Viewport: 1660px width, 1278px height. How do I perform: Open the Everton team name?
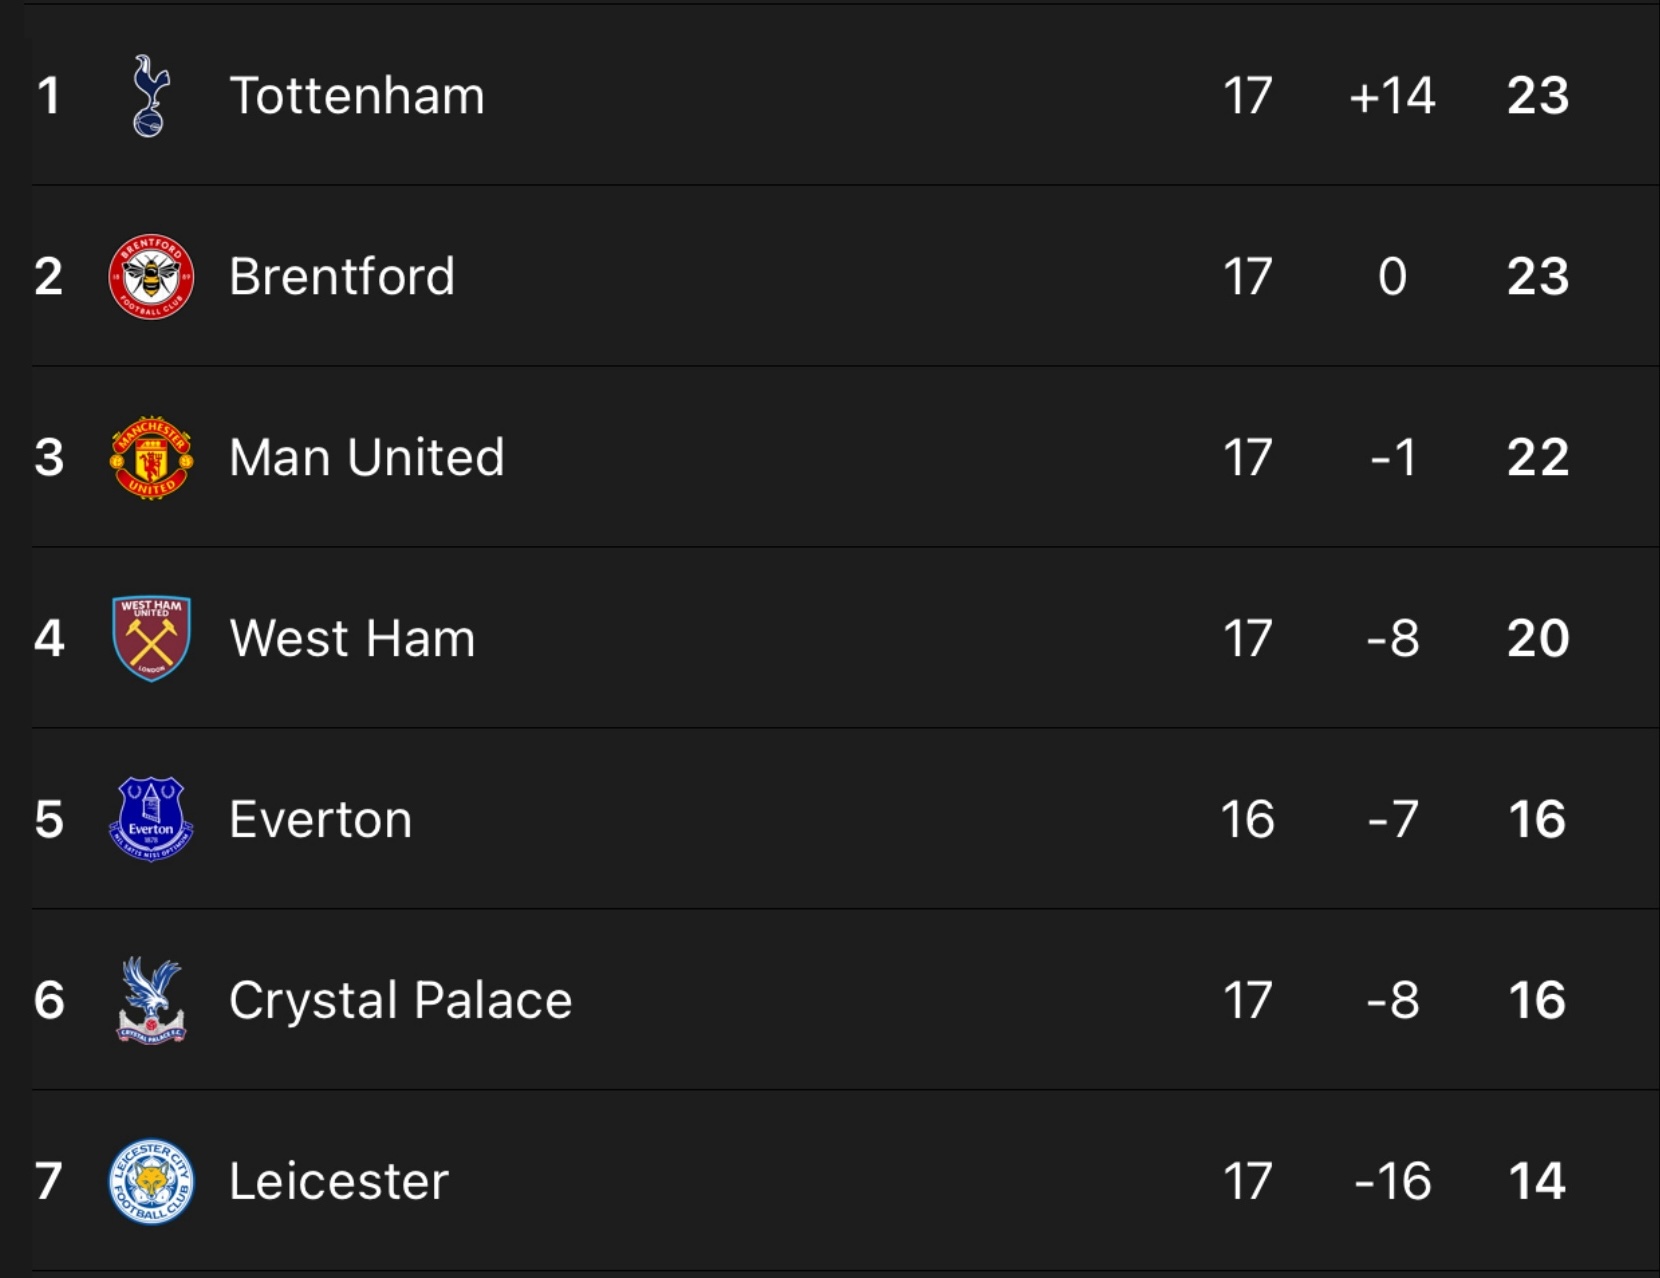click(321, 820)
